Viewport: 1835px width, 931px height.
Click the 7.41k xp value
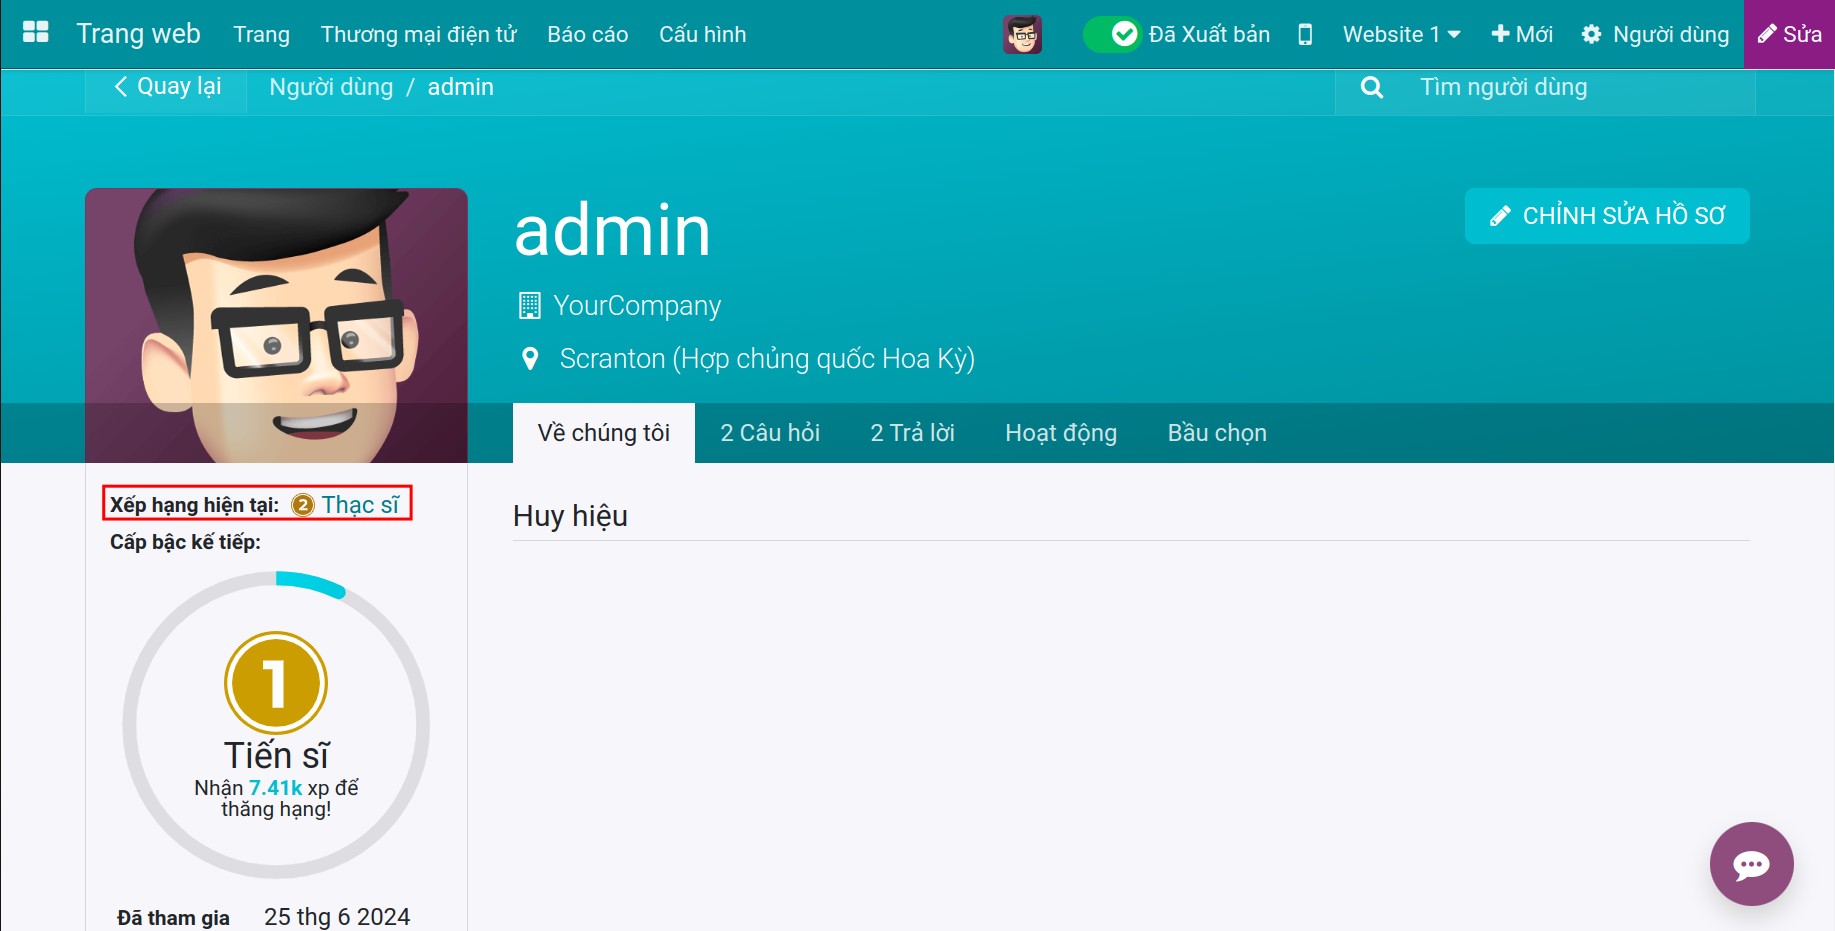[275, 788]
